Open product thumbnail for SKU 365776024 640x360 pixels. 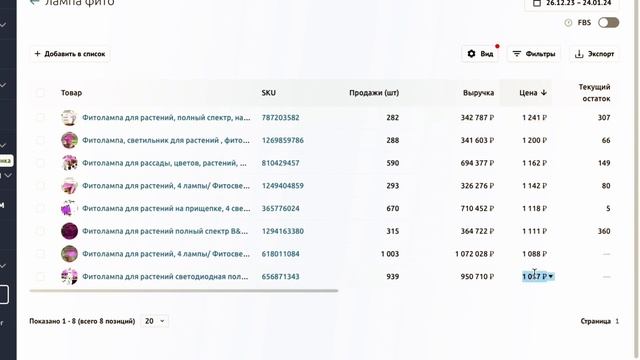coord(69,209)
